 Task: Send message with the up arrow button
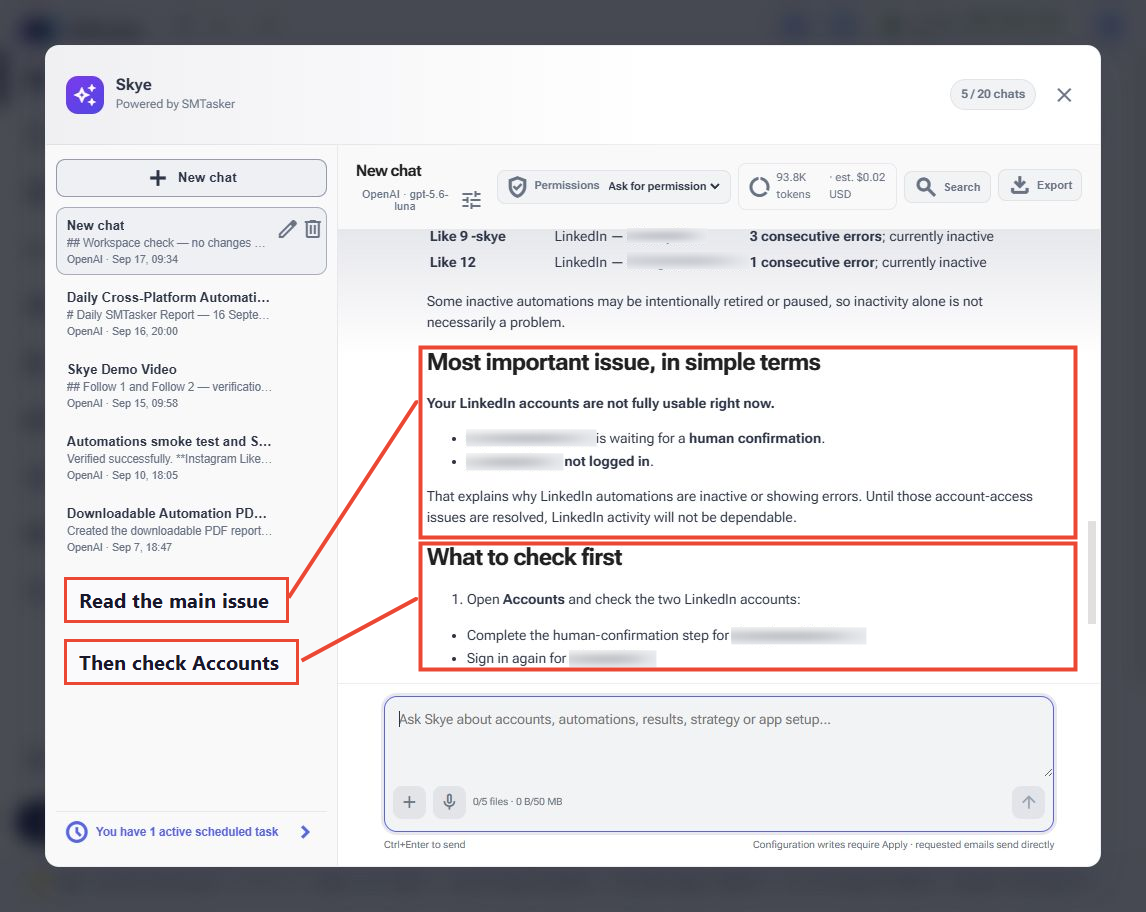[1028, 802]
